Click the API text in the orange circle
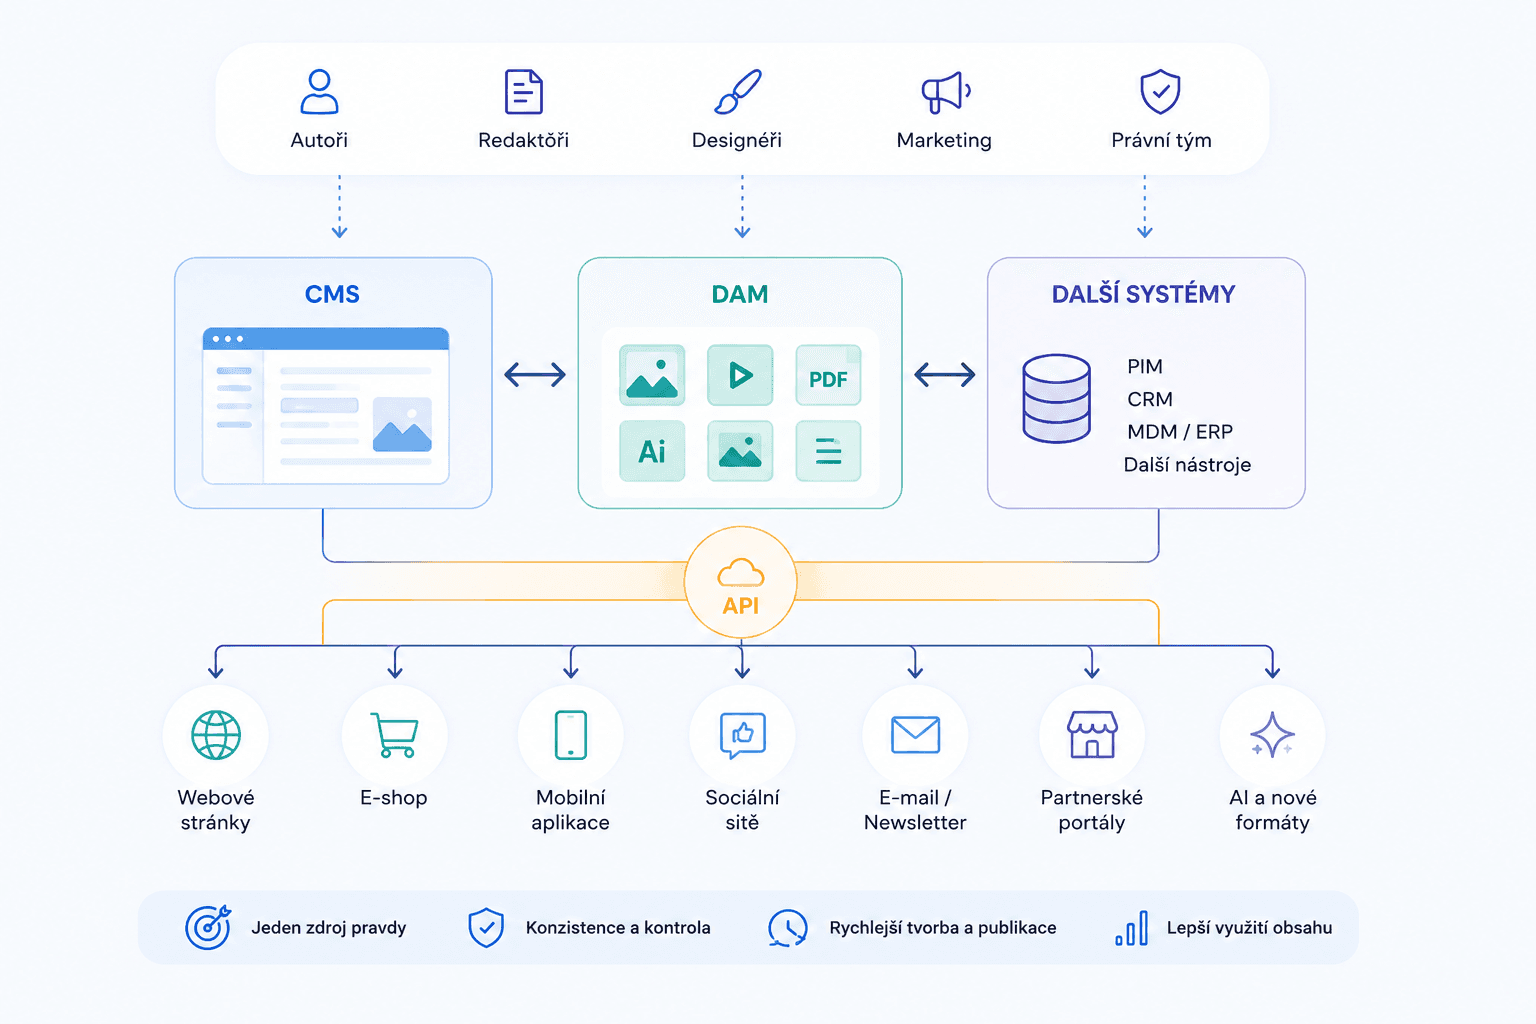This screenshot has height=1024, width=1536. (741, 606)
